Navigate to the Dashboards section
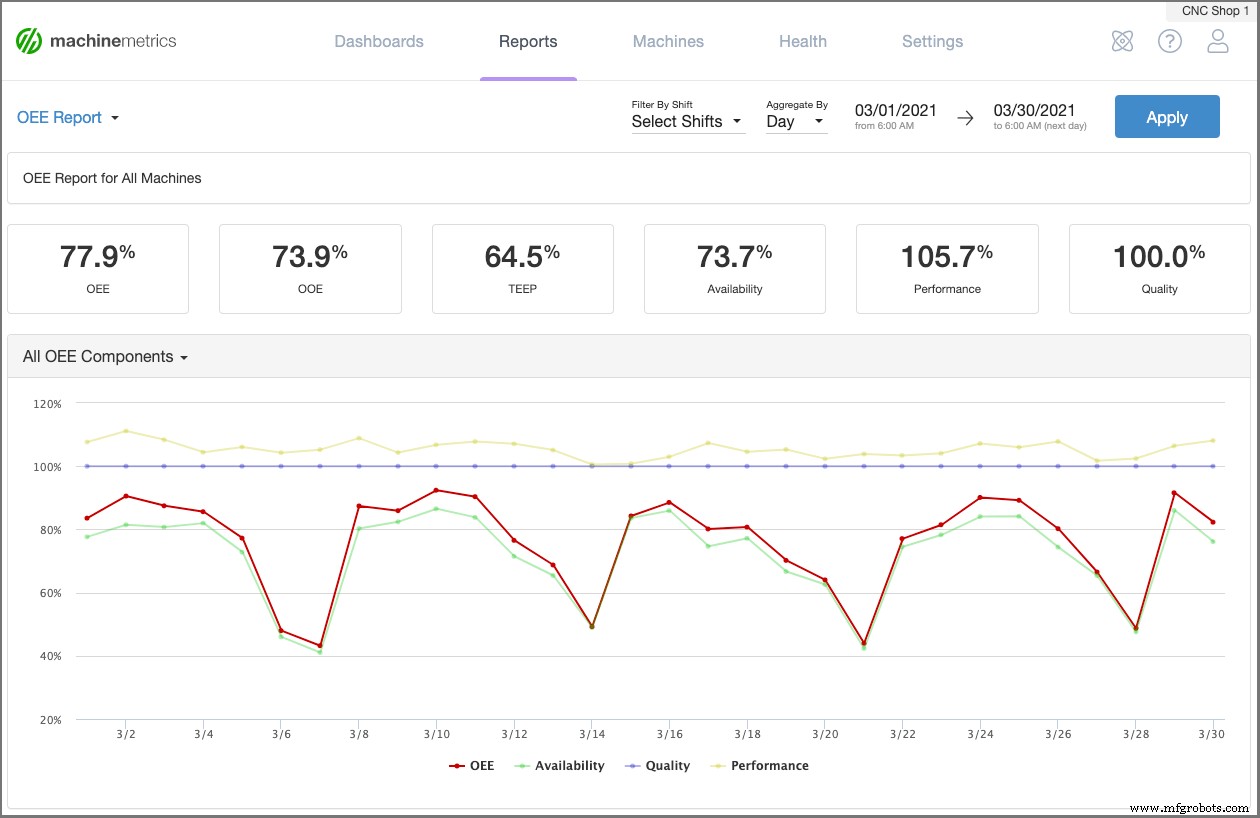Screen dimensions: 1260x818 point(379,41)
